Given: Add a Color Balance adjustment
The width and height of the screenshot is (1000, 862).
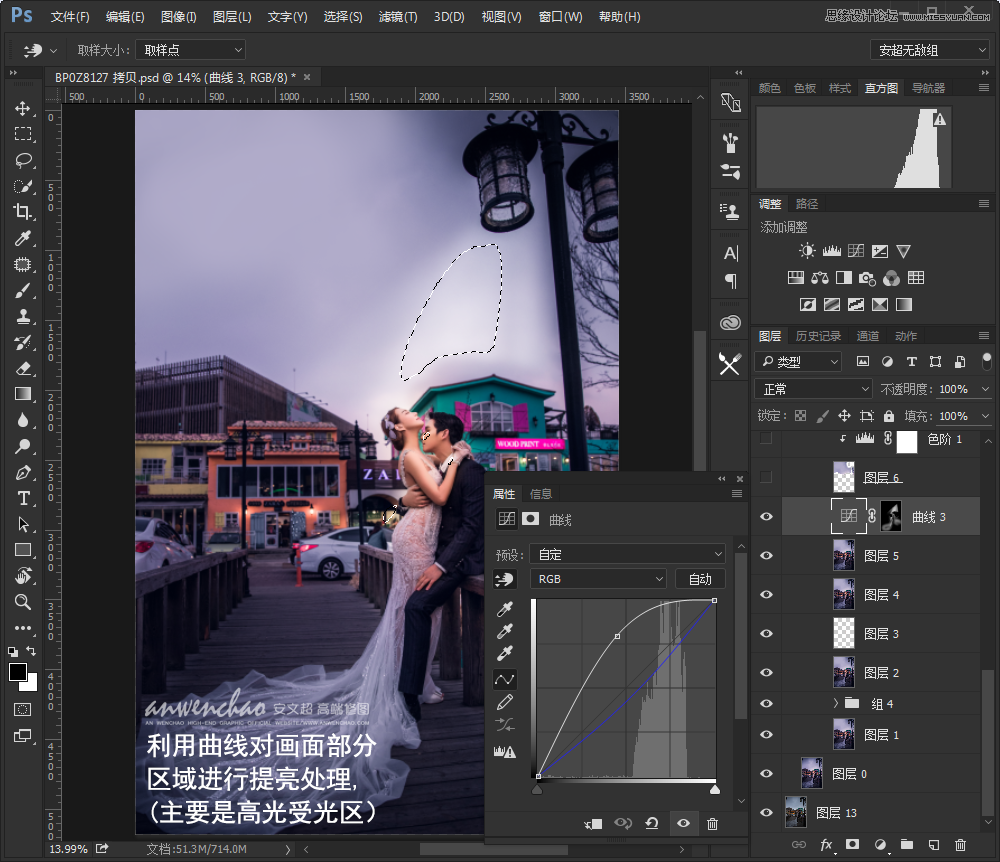Looking at the screenshot, I should pos(820,277).
